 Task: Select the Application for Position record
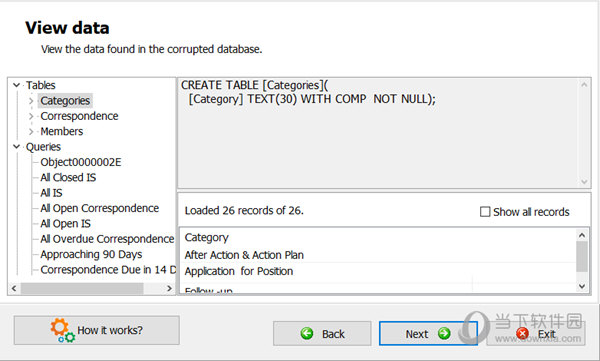tap(239, 271)
